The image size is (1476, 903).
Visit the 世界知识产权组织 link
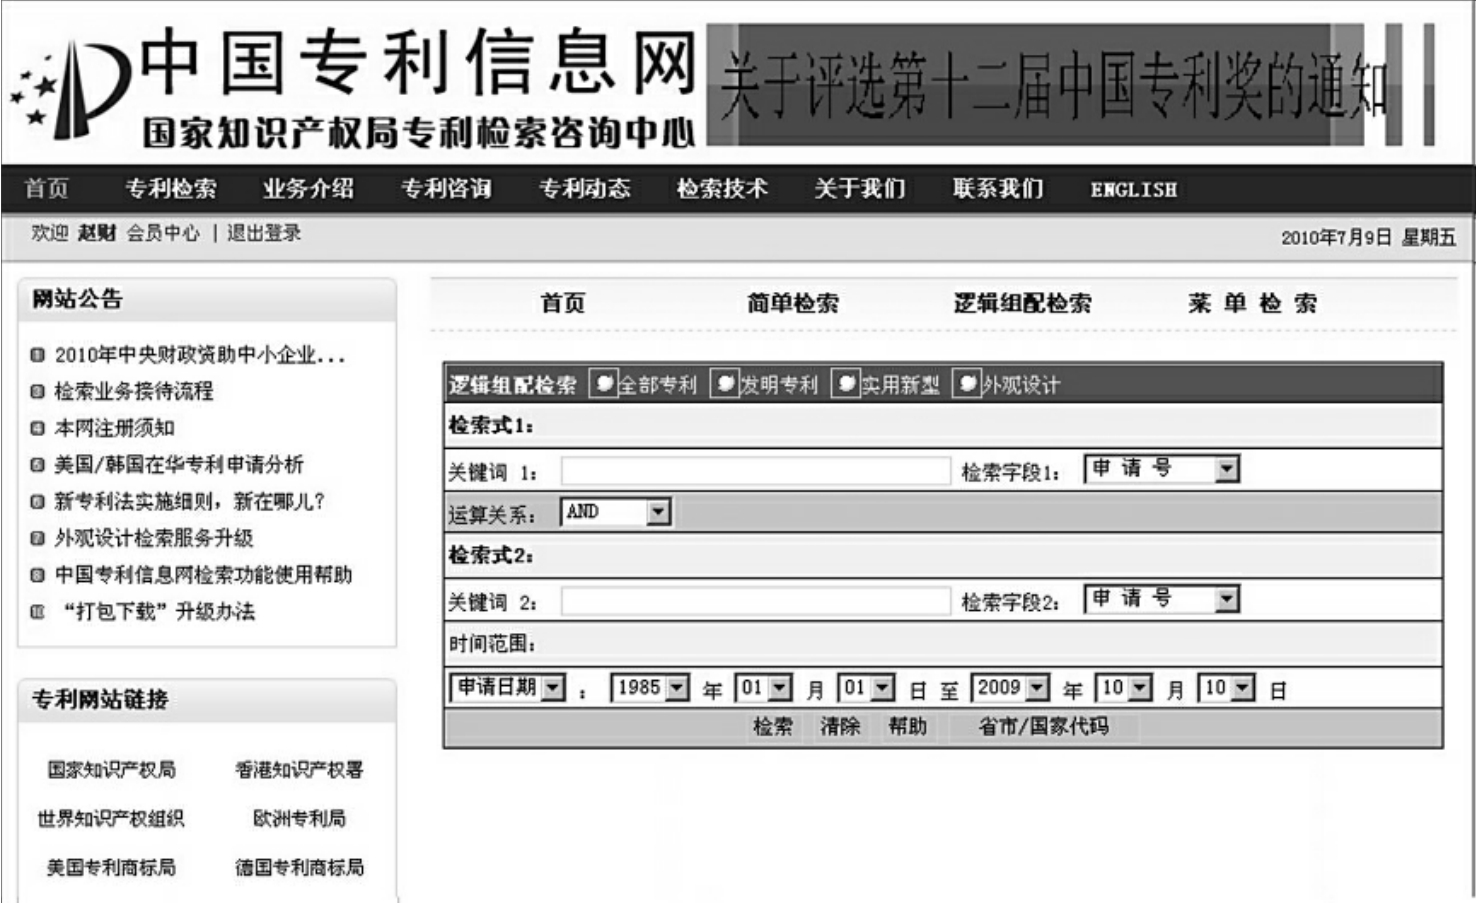point(111,819)
